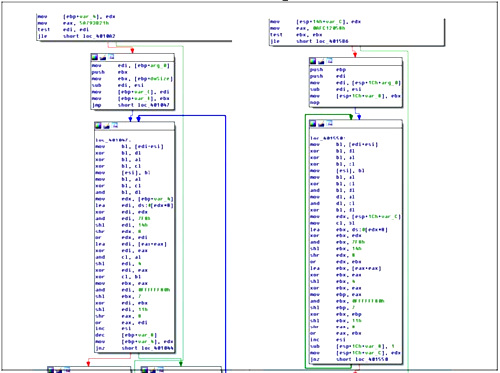
Task: Click the third title icon on the 'push ebp' node
Action: point(329,61)
